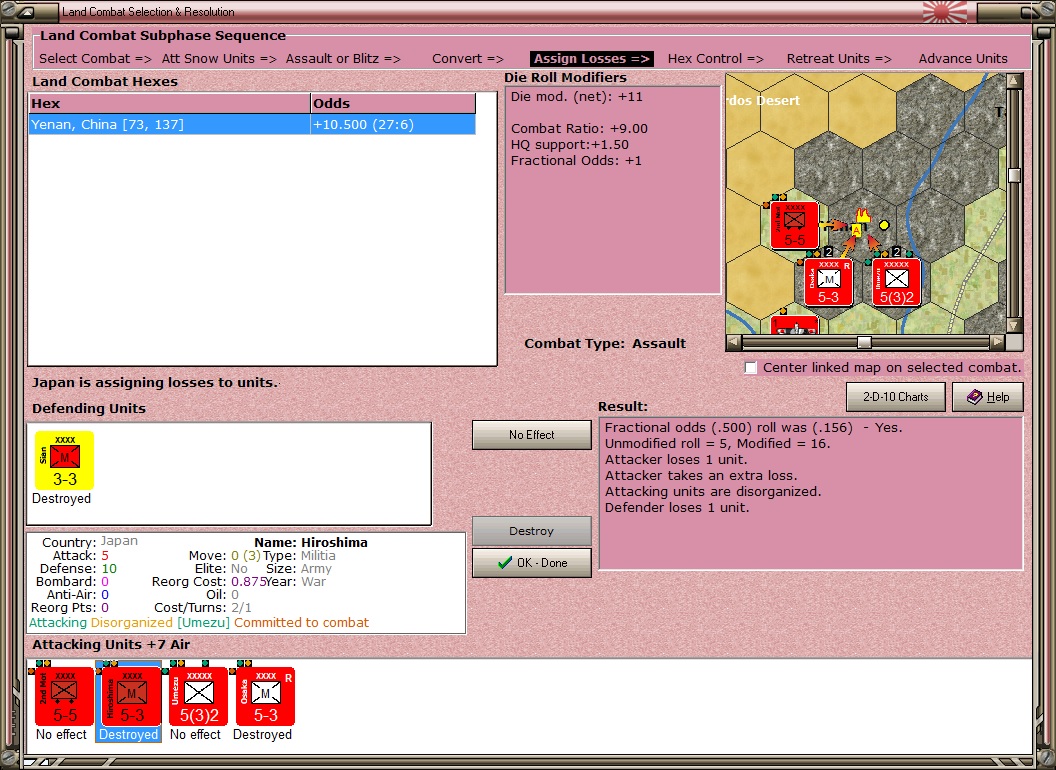This screenshot has width=1056, height=770.
Task: Click No effect label under Umezu unit
Action: click(x=195, y=734)
